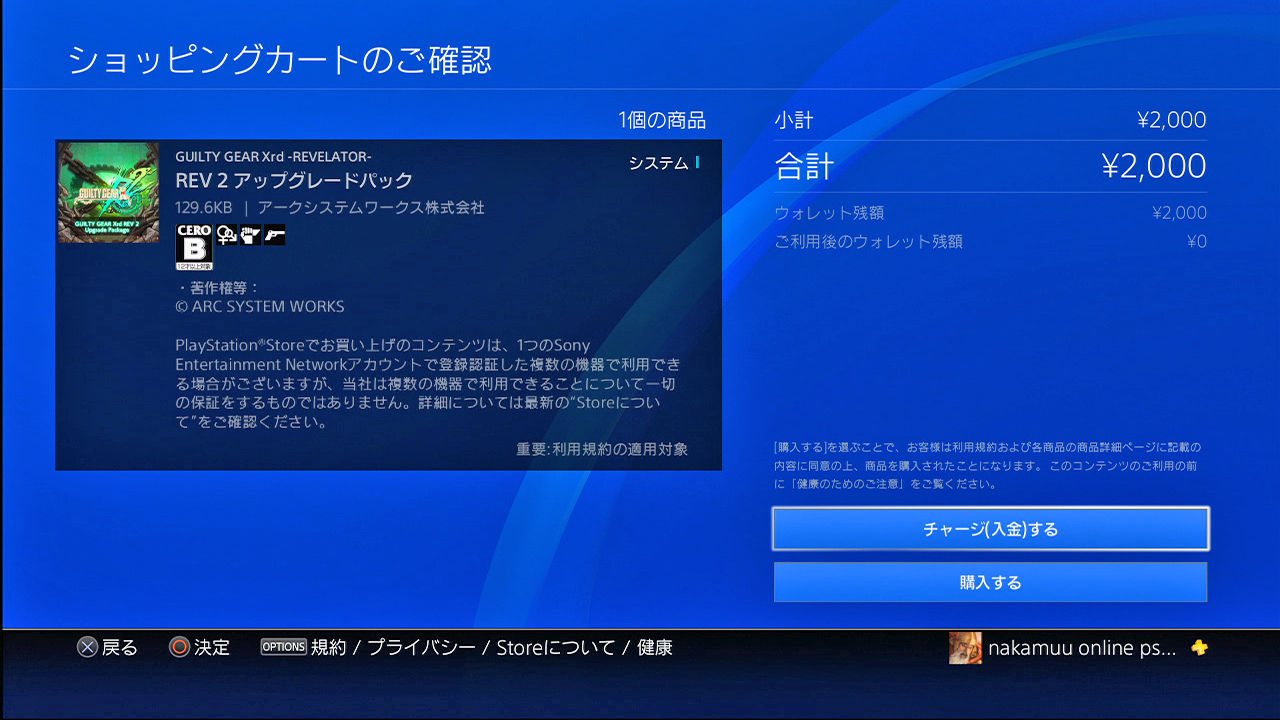The image size is (1280, 720).
Task: Click the REV 2 アップグレードパック title
Action: [294, 180]
